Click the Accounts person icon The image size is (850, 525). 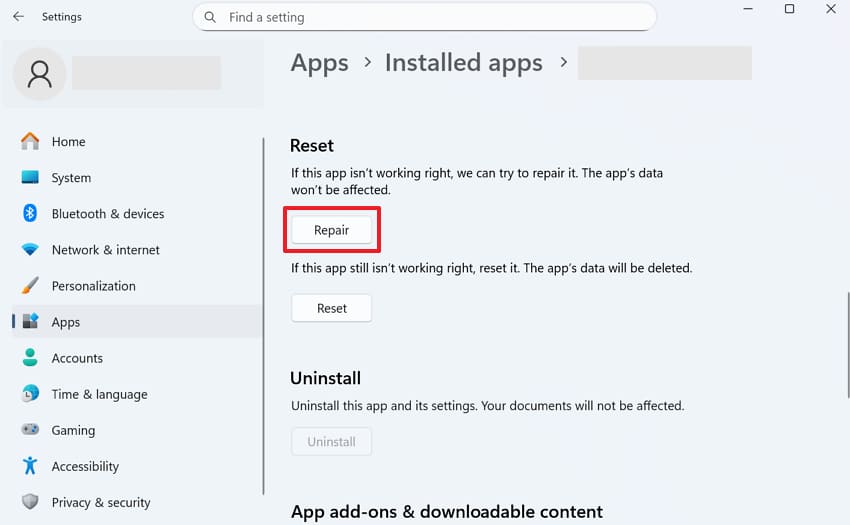point(30,357)
